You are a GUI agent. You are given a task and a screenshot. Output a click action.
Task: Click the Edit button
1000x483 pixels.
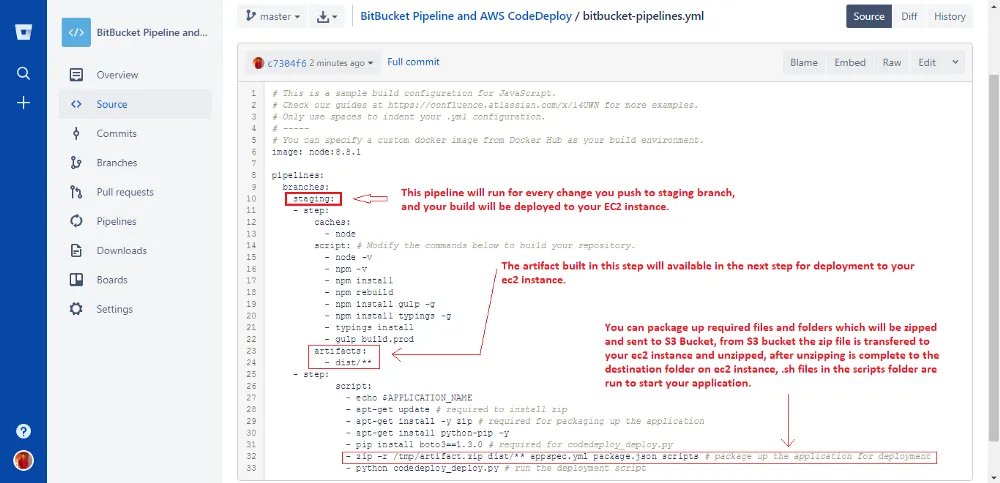coord(927,63)
